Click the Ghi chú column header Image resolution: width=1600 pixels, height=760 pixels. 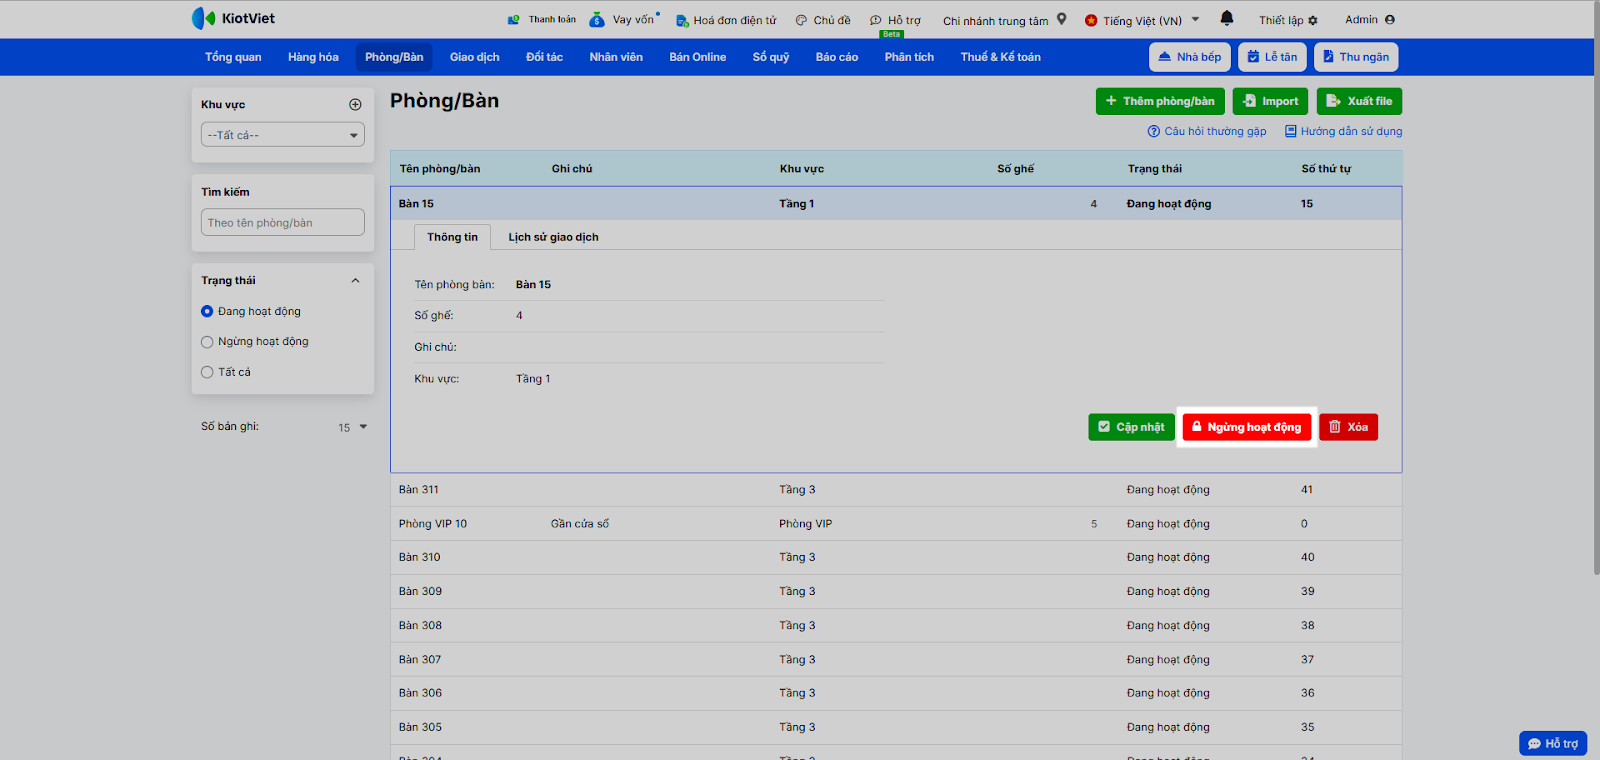[x=572, y=169]
